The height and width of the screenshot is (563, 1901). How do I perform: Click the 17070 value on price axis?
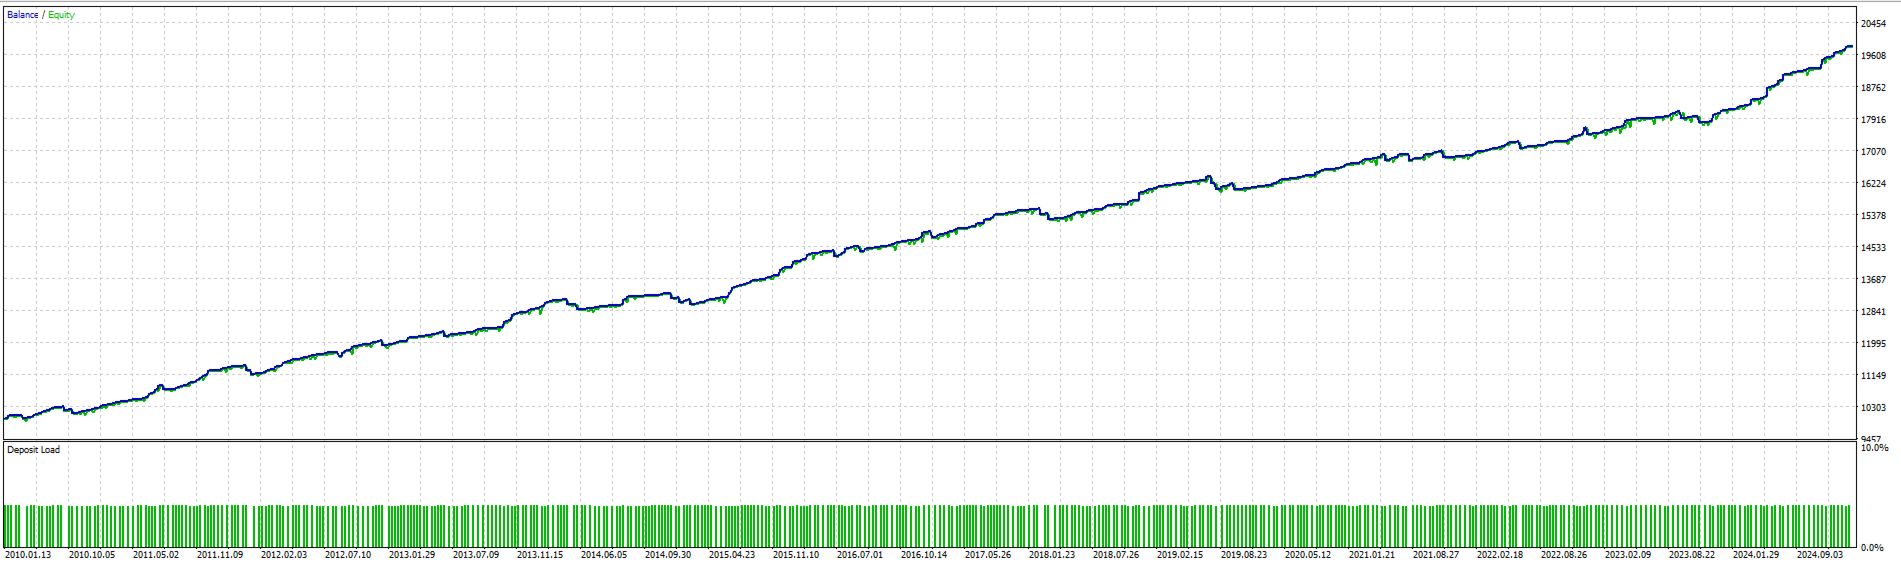click(1873, 152)
